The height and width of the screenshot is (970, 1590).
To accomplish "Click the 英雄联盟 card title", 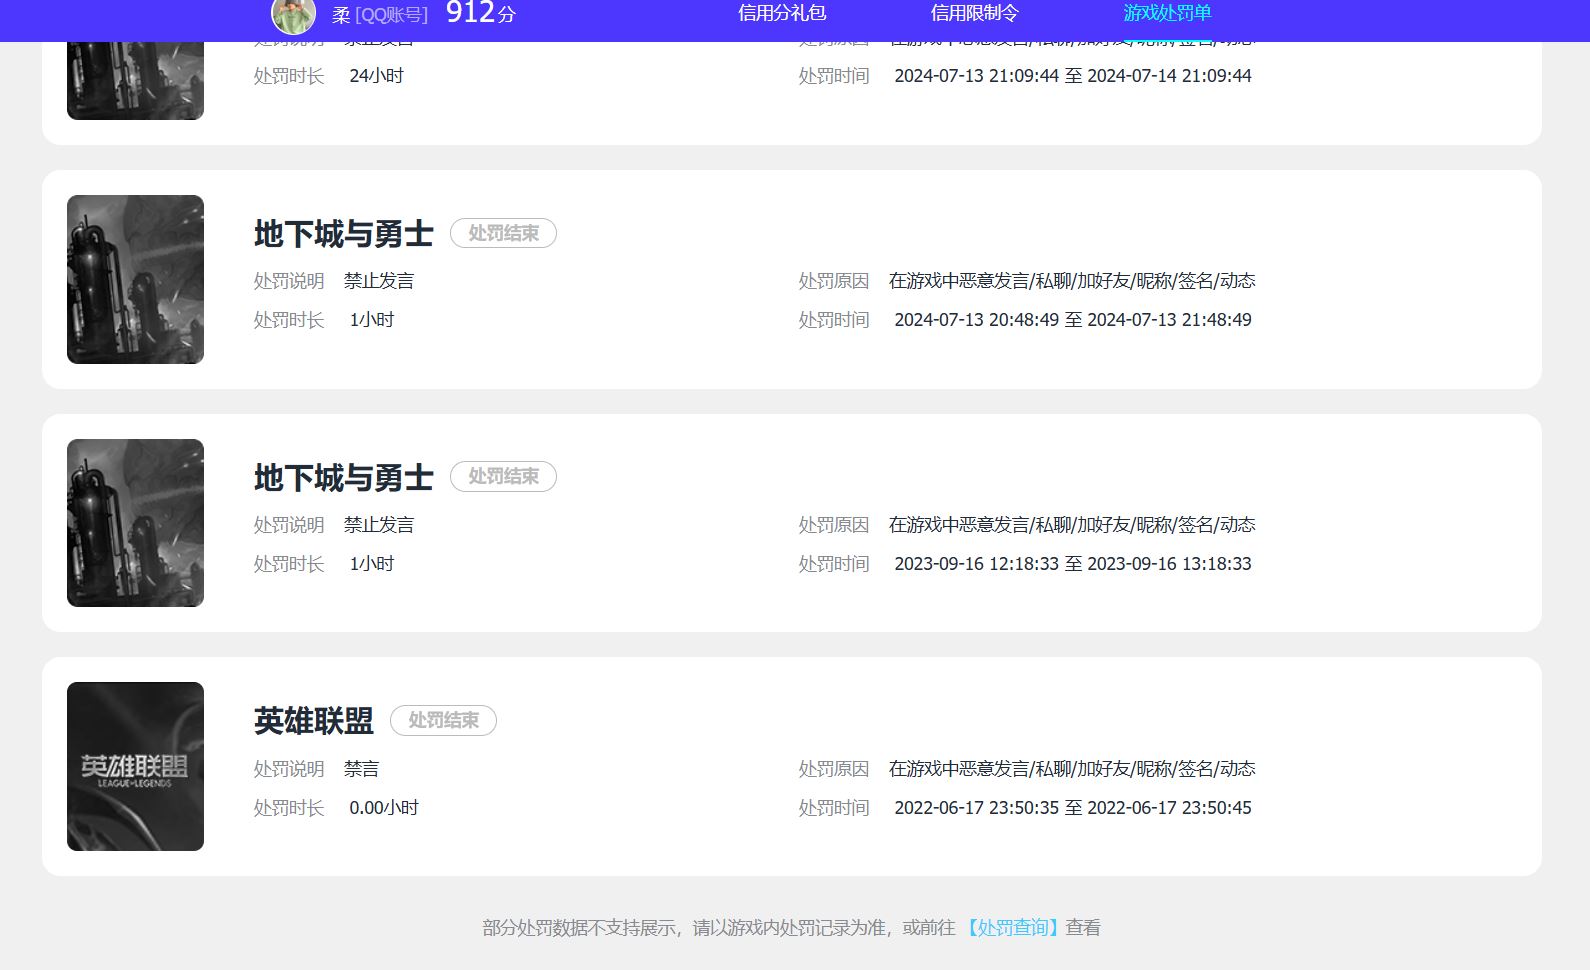I will pyautogui.click(x=314, y=721).
